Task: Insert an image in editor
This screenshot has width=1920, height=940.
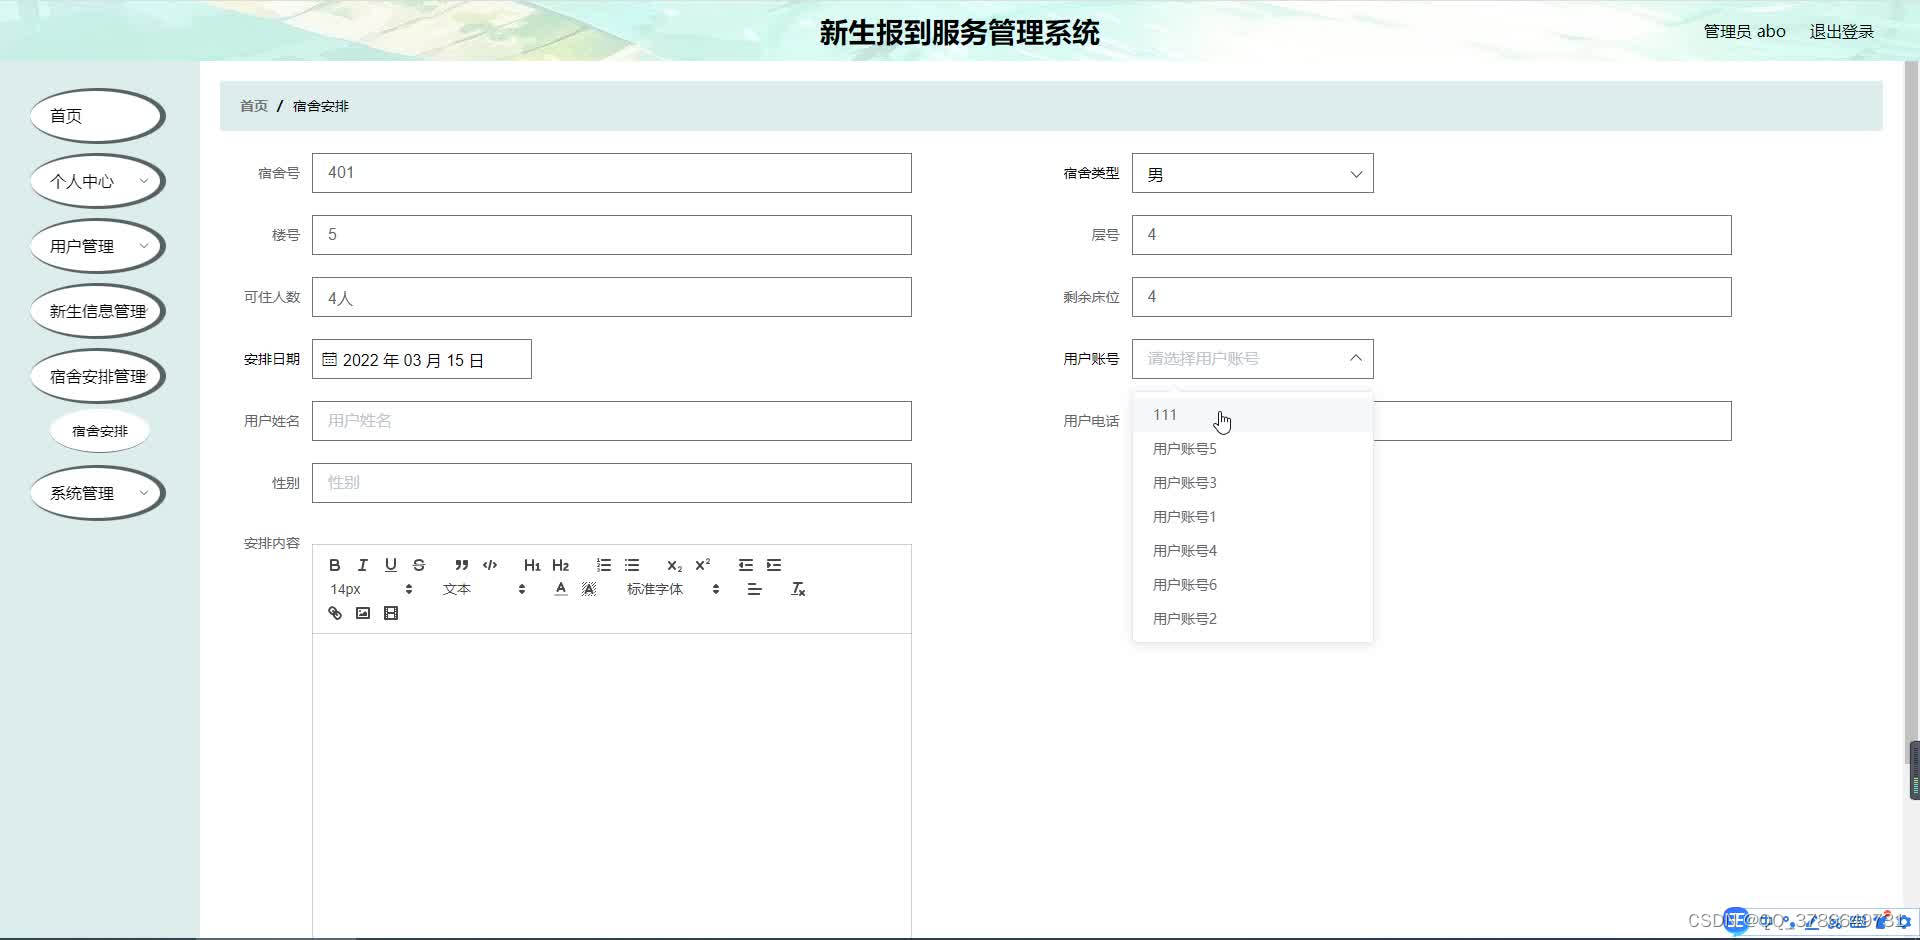Action: pyautogui.click(x=363, y=613)
